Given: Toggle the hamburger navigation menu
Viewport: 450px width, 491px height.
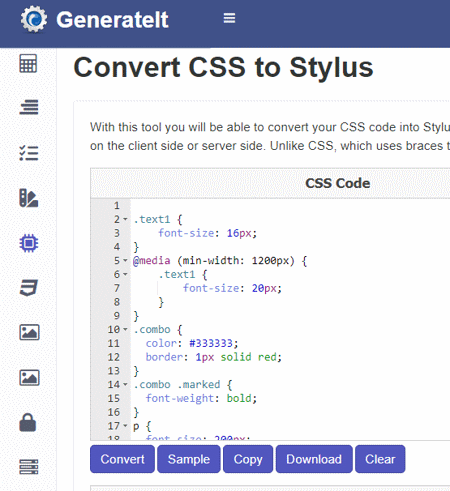Looking at the screenshot, I should click(x=229, y=18).
